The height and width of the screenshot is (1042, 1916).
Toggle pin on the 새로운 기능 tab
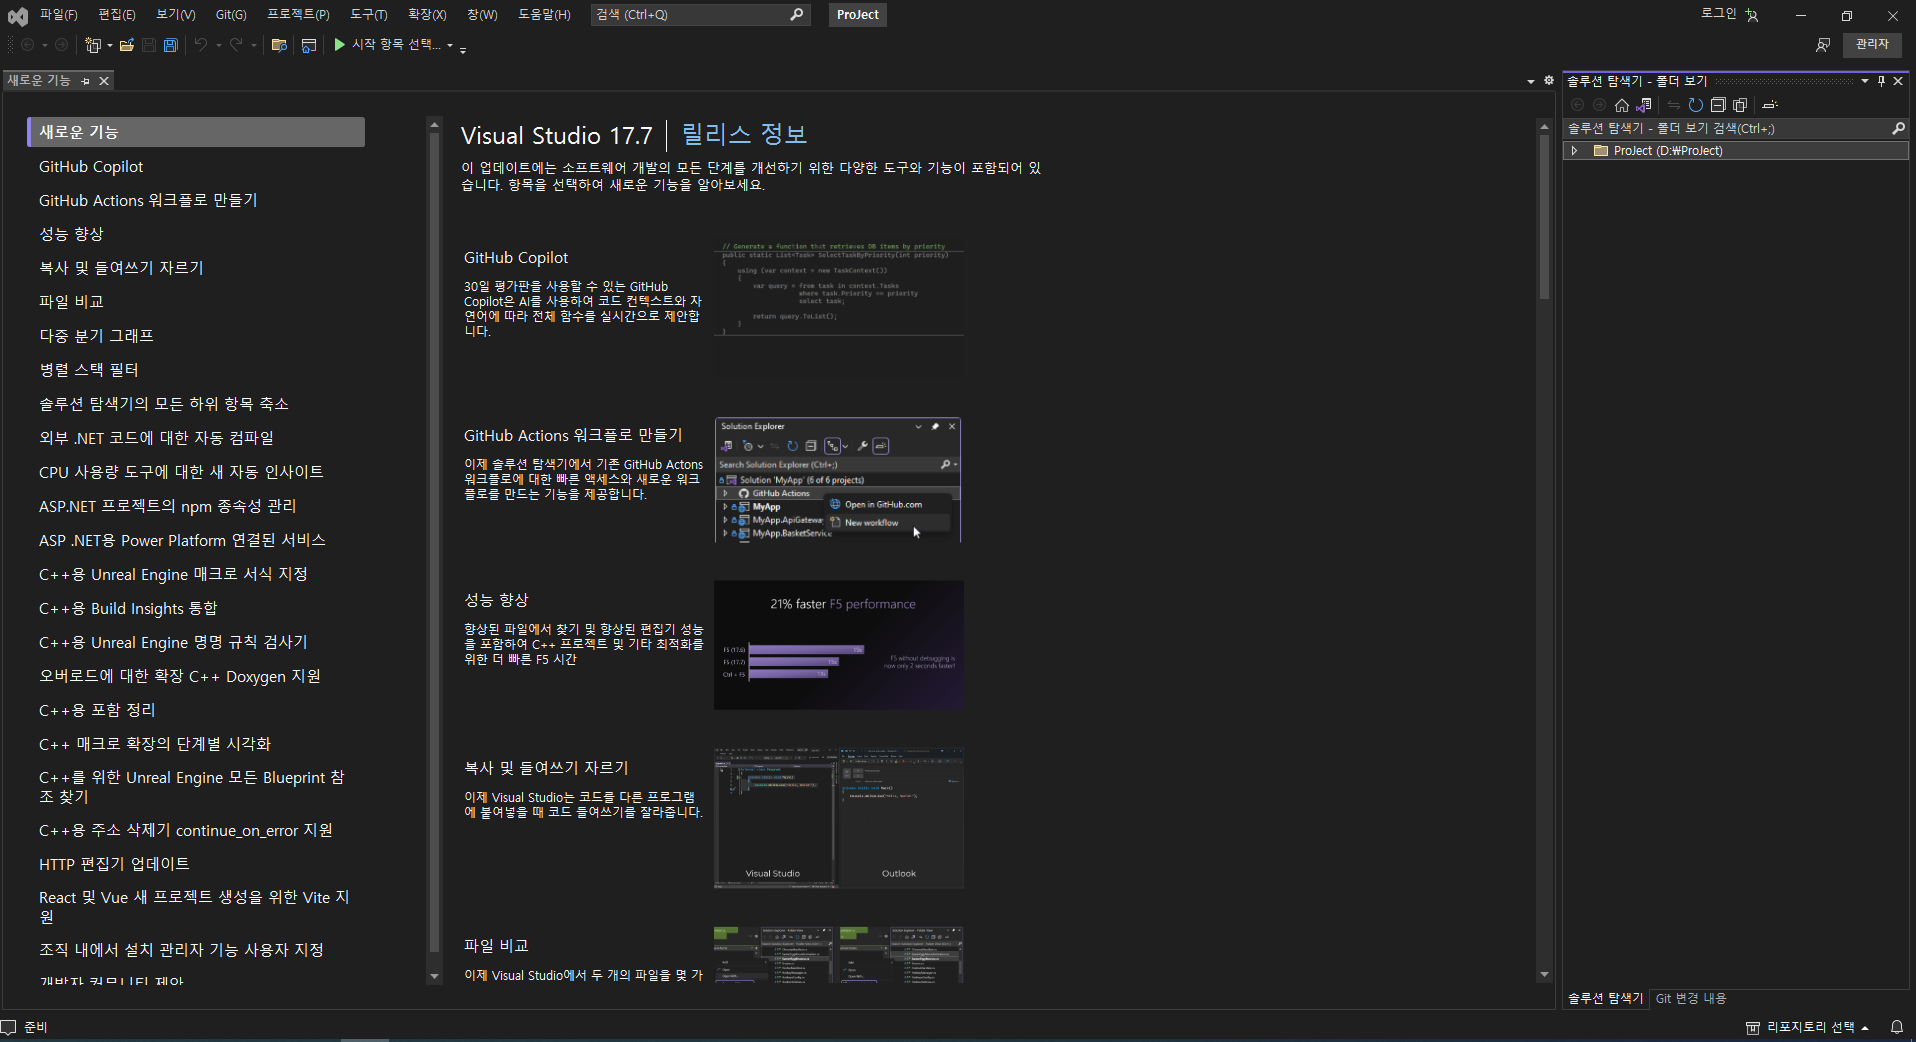pyautogui.click(x=86, y=81)
